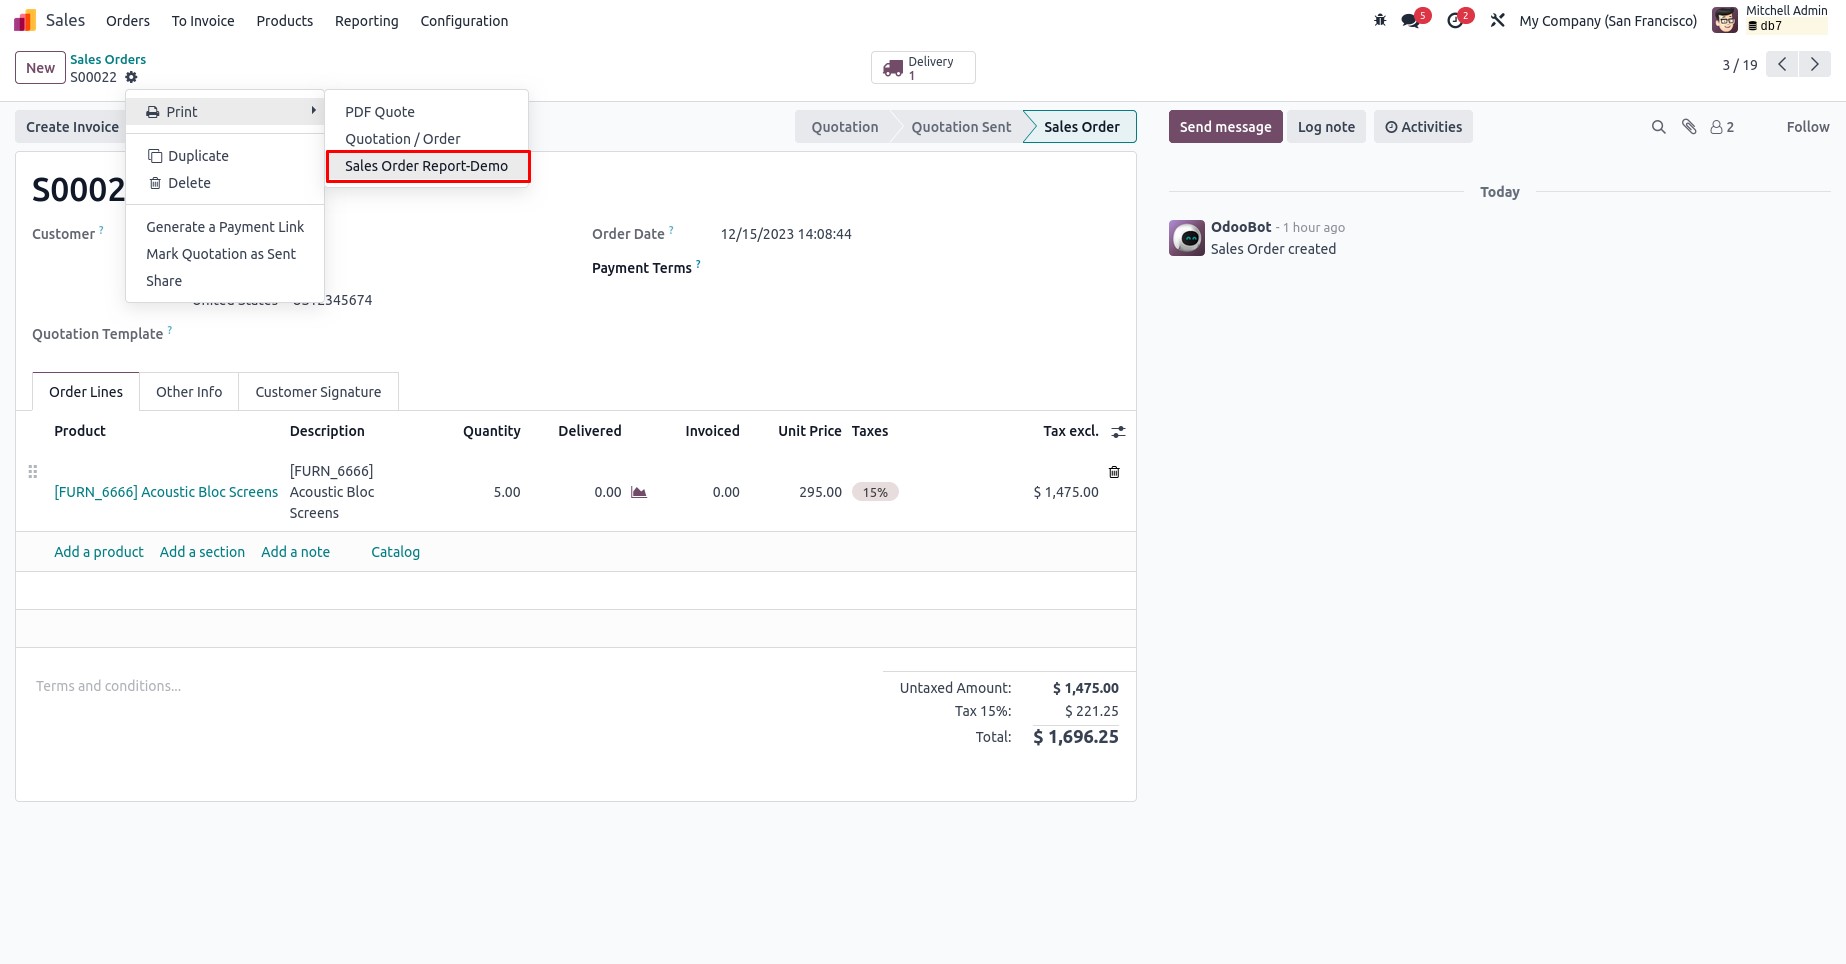Click the Add a product link

point(99,552)
